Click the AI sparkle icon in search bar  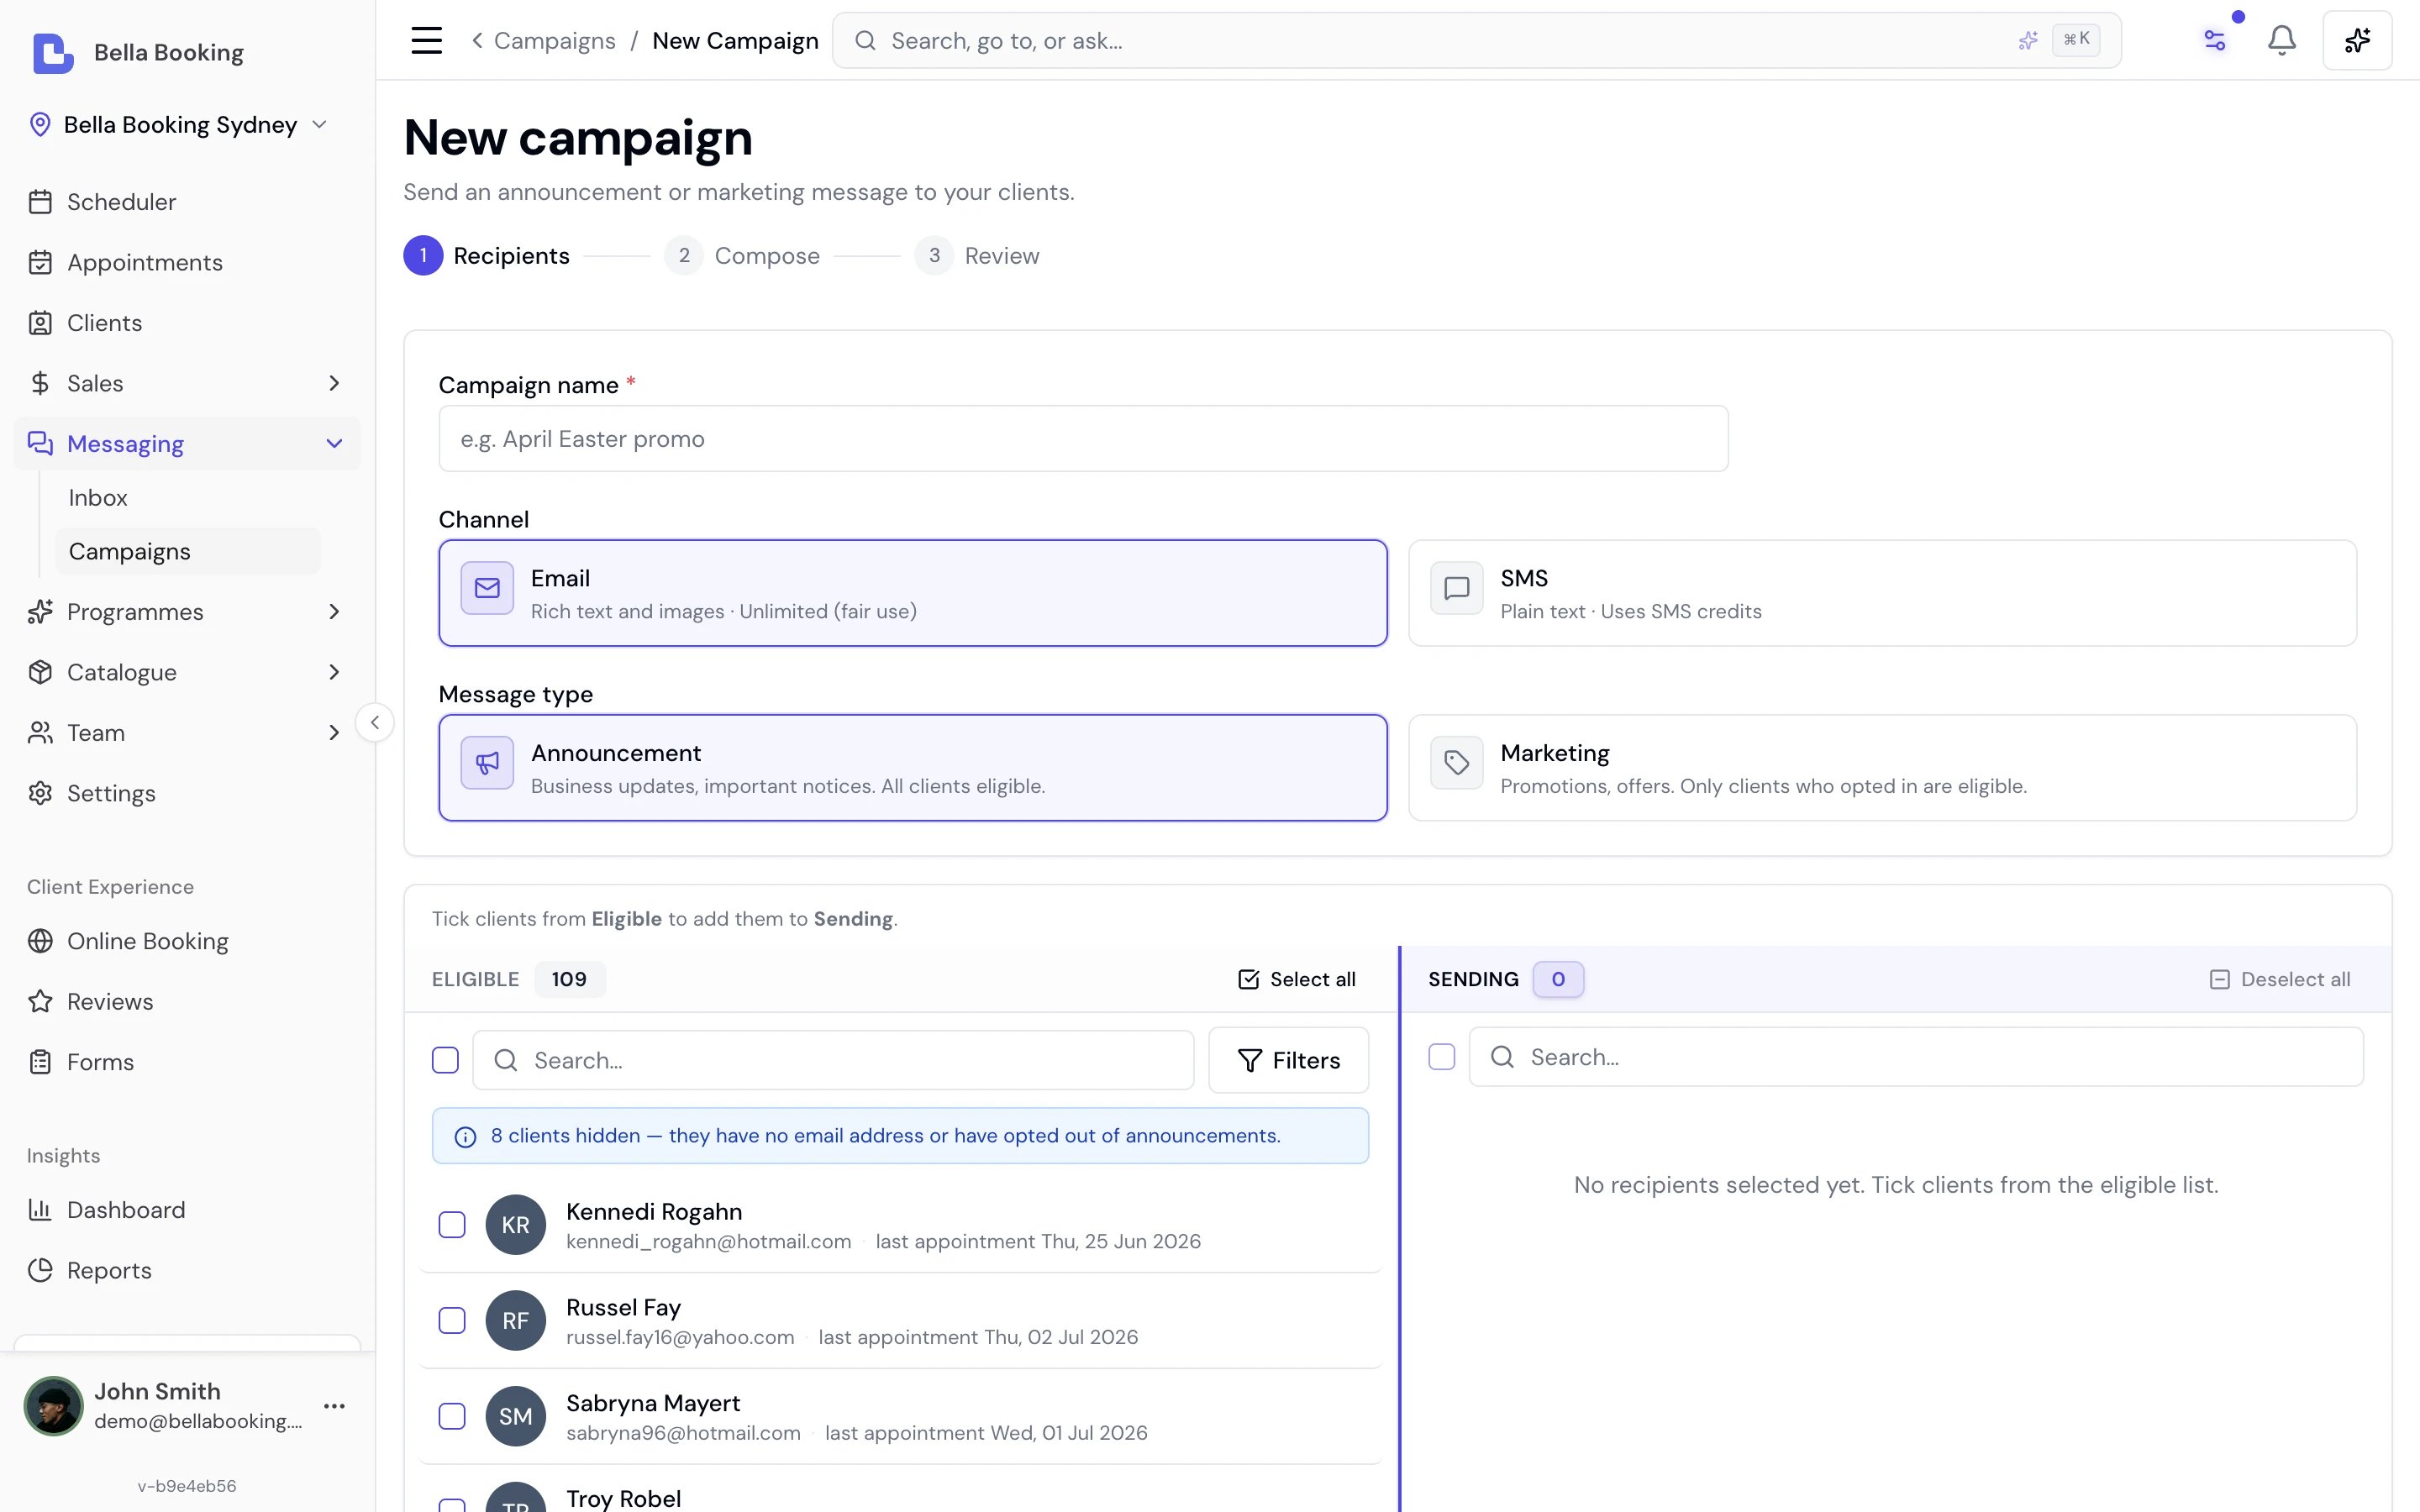pyautogui.click(x=2027, y=40)
